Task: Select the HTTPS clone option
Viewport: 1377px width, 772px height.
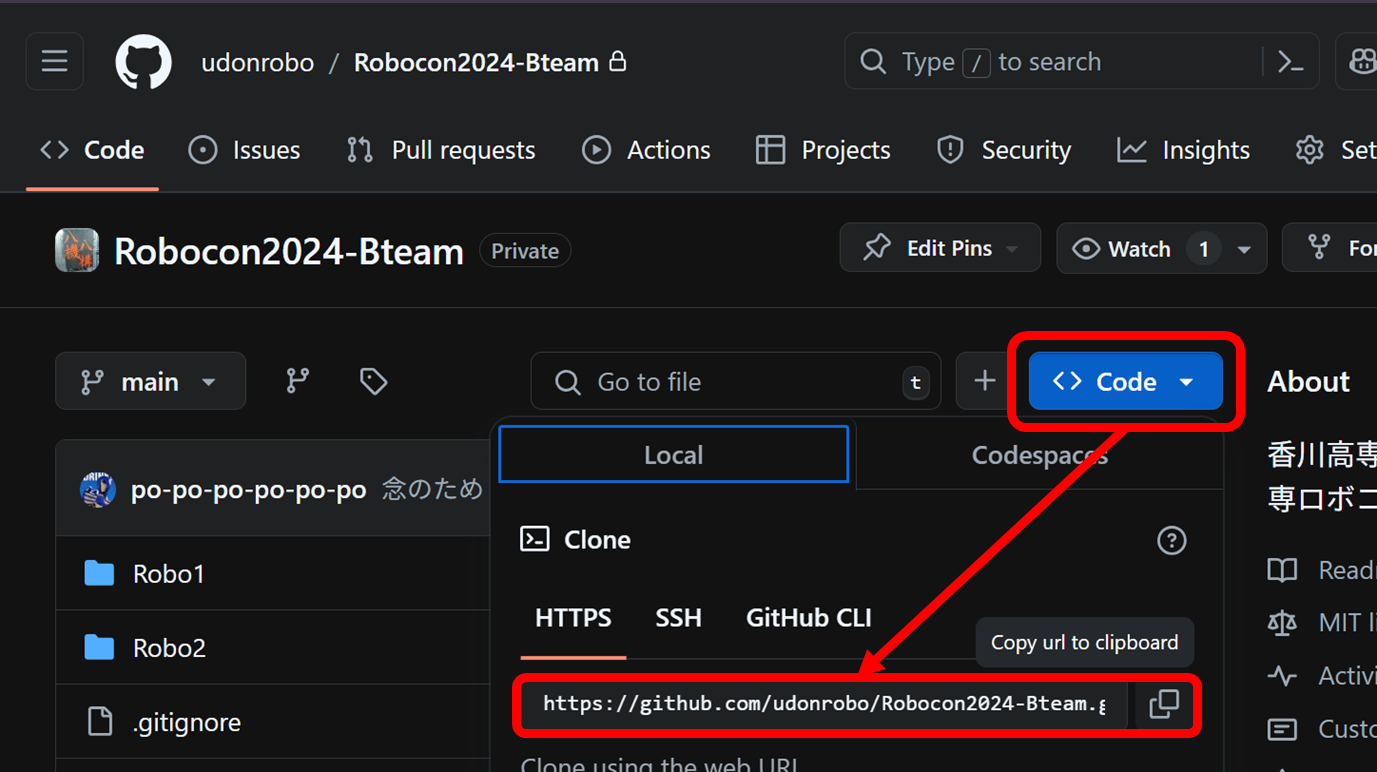Action: pos(573,618)
